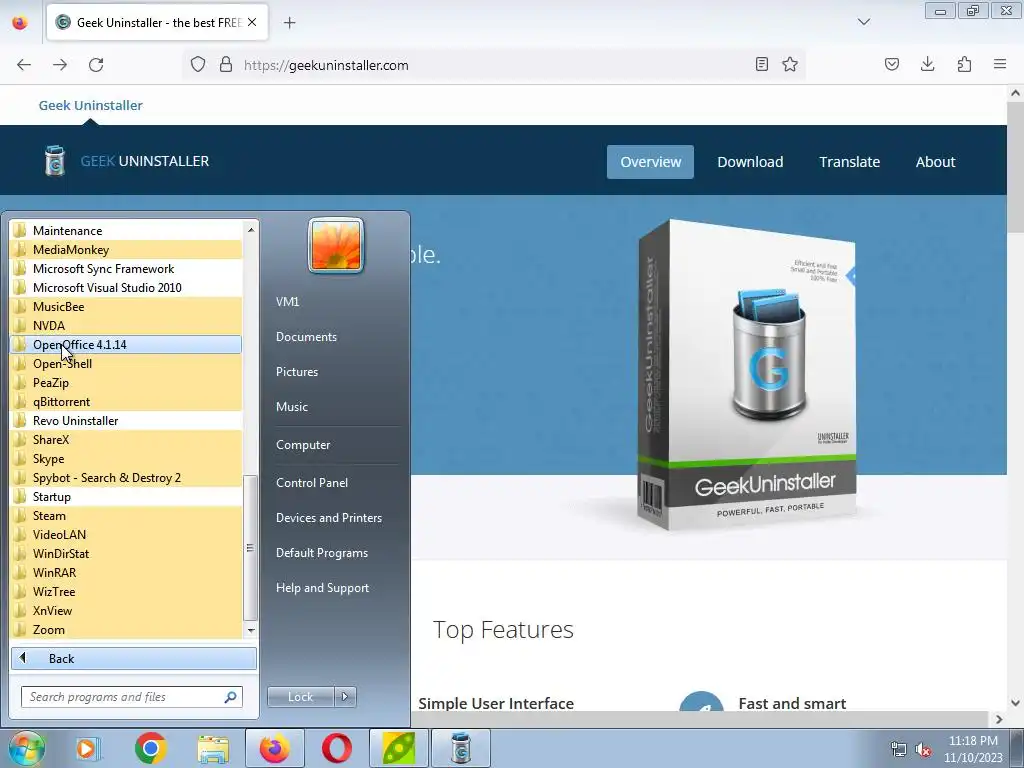This screenshot has width=1024, height=768.
Task: Open the About page tab
Action: (x=935, y=162)
